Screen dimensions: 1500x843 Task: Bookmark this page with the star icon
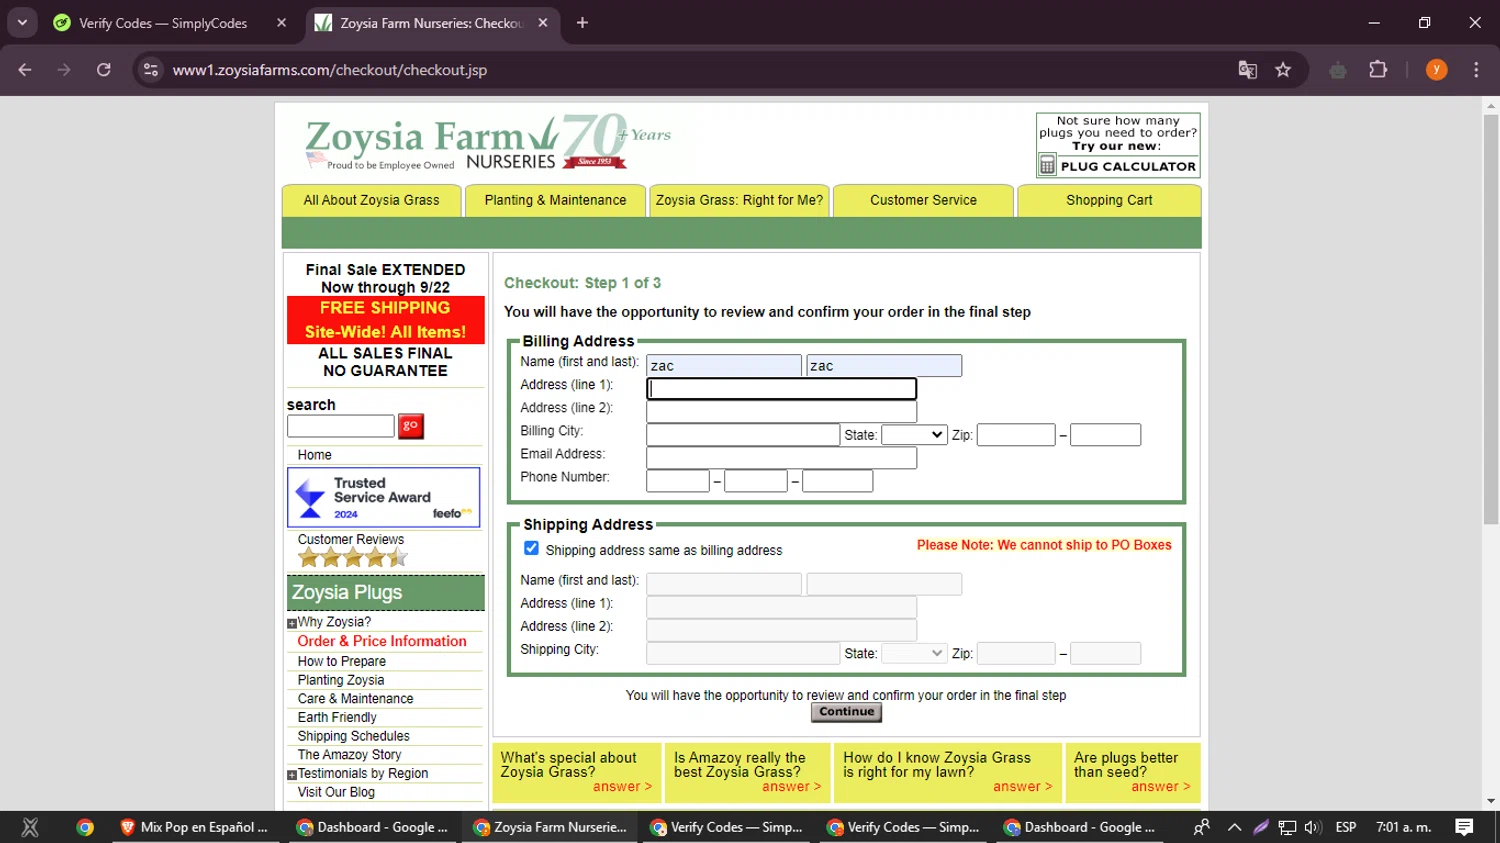click(1283, 70)
